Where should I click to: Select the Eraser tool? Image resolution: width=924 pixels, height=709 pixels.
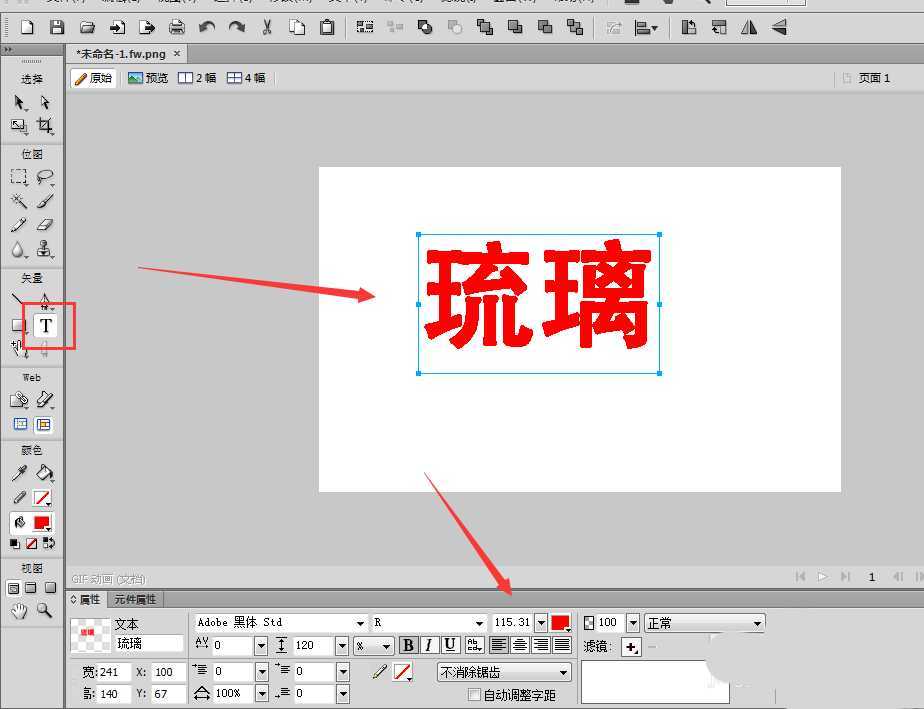click(x=44, y=225)
